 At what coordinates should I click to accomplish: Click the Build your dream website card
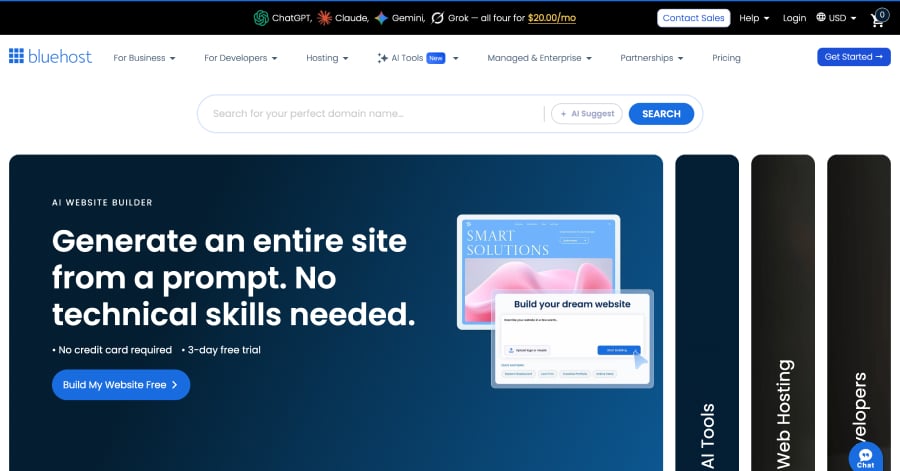tap(572, 338)
